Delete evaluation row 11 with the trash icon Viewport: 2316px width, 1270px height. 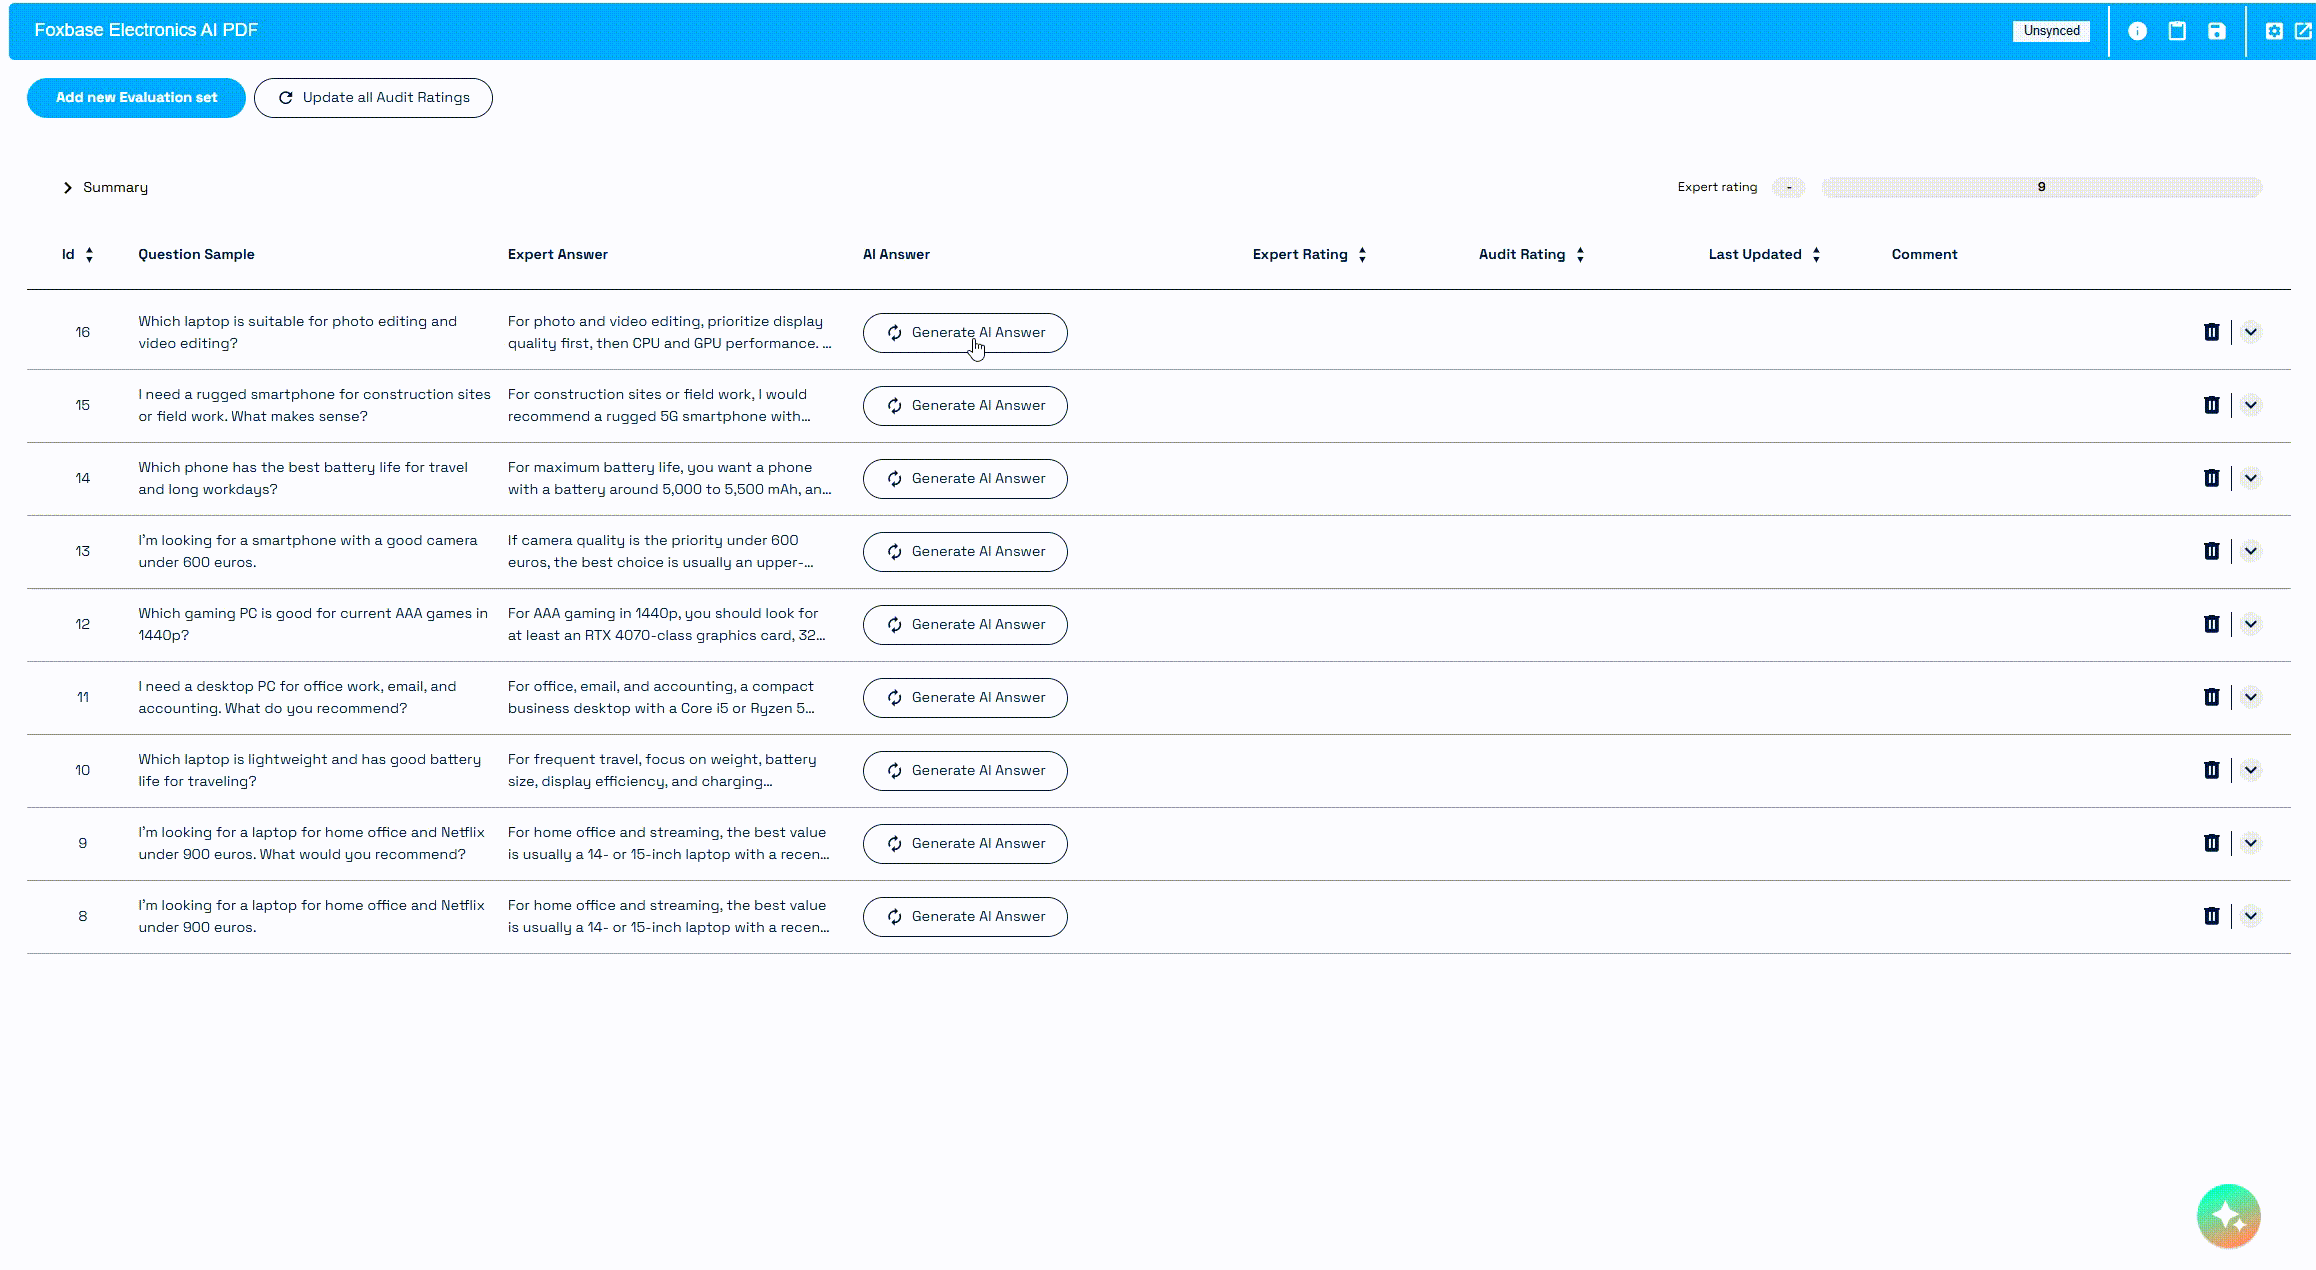(2211, 697)
